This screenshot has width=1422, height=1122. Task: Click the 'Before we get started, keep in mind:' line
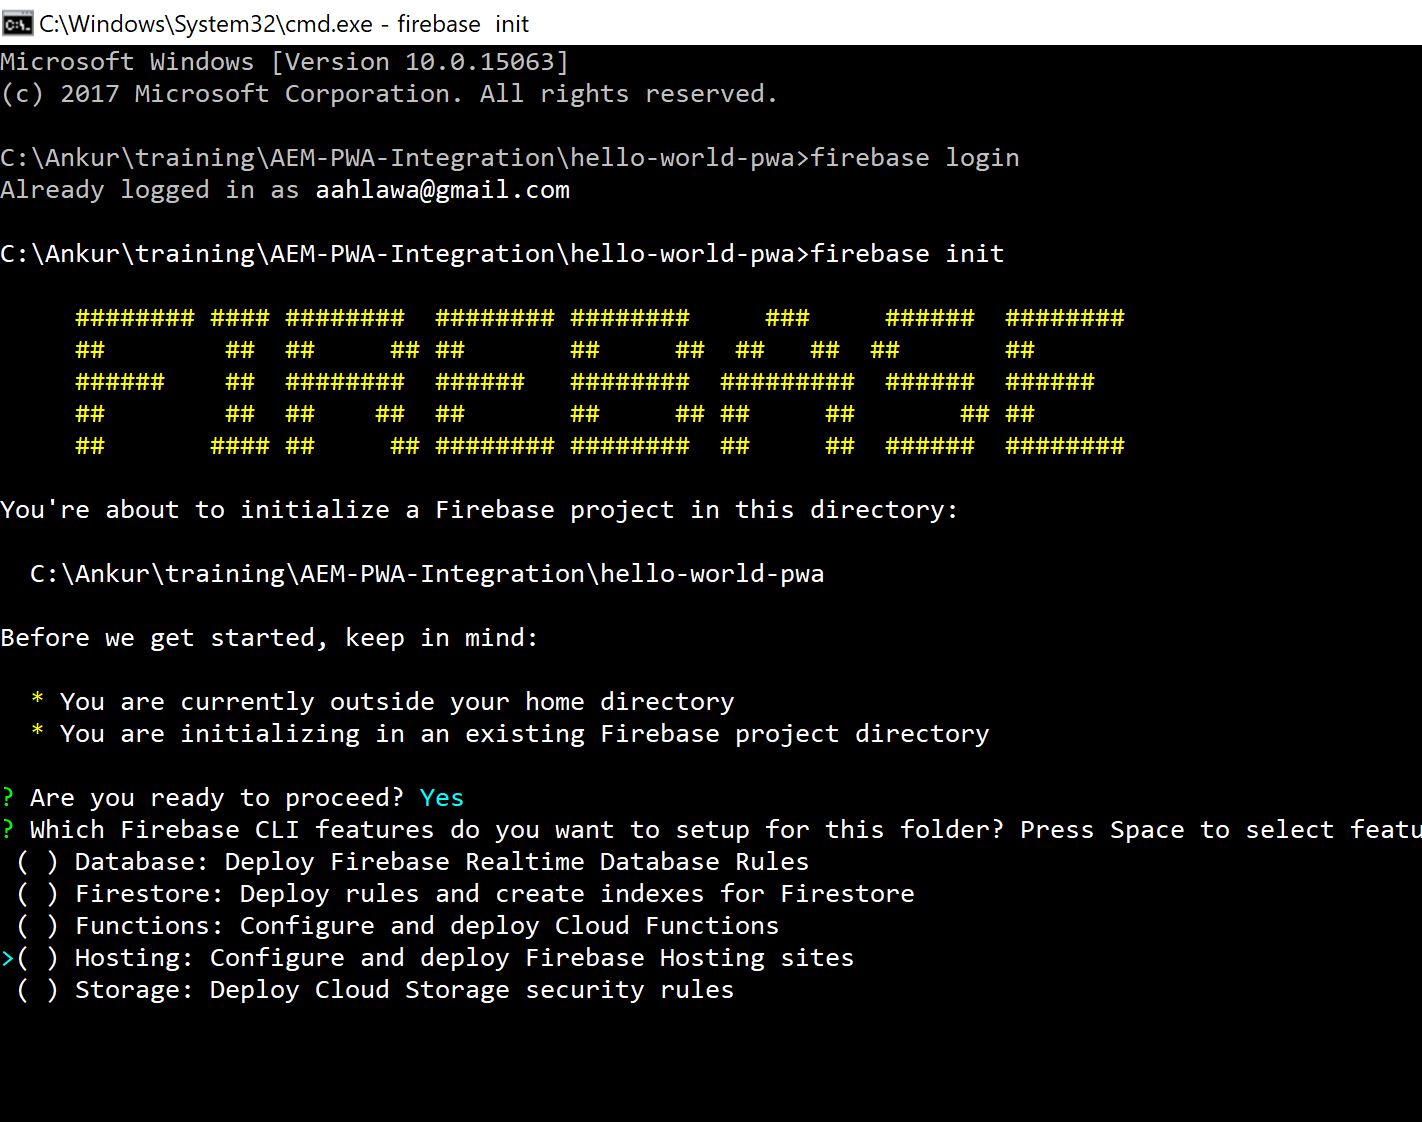[x=270, y=638]
